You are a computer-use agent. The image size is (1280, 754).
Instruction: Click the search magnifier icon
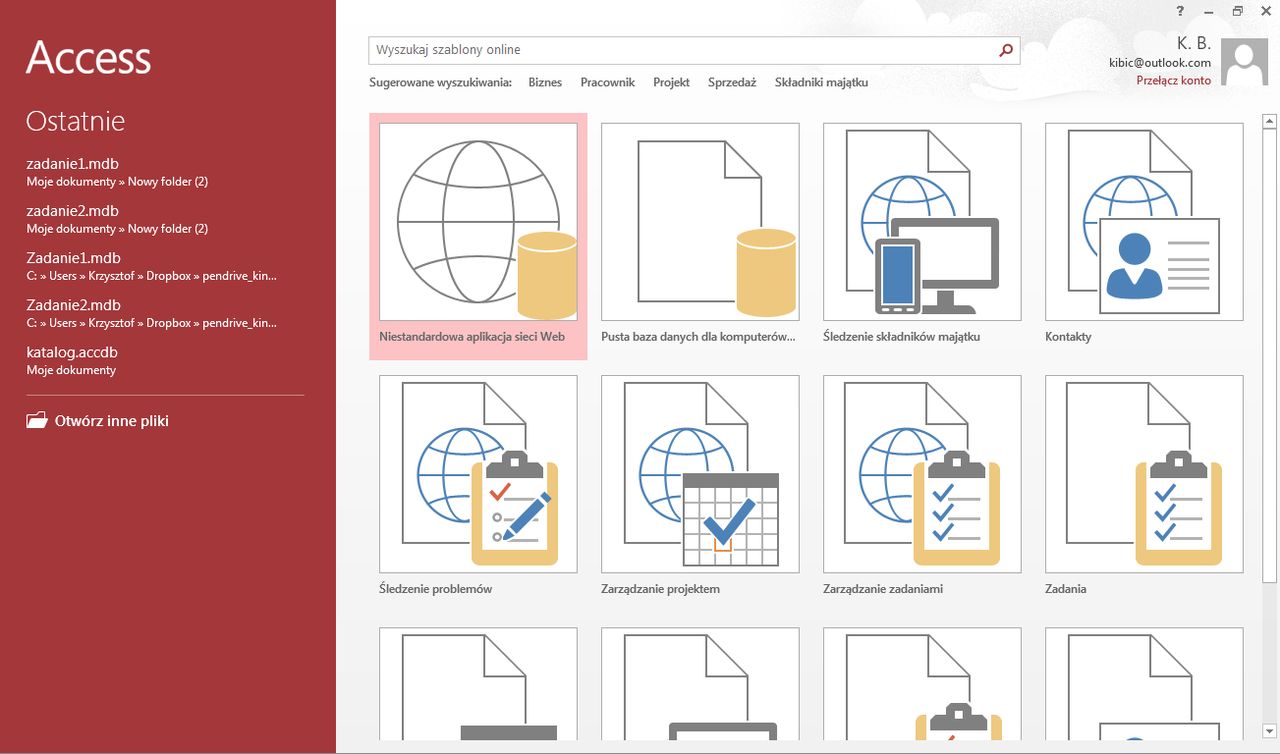[x=1006, y=50]
